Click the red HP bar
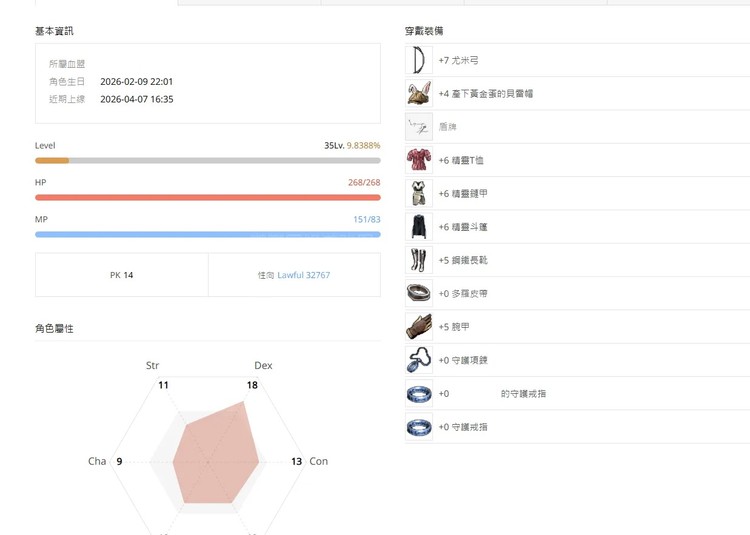The image size is (750, 535). (x=207, y=197)
